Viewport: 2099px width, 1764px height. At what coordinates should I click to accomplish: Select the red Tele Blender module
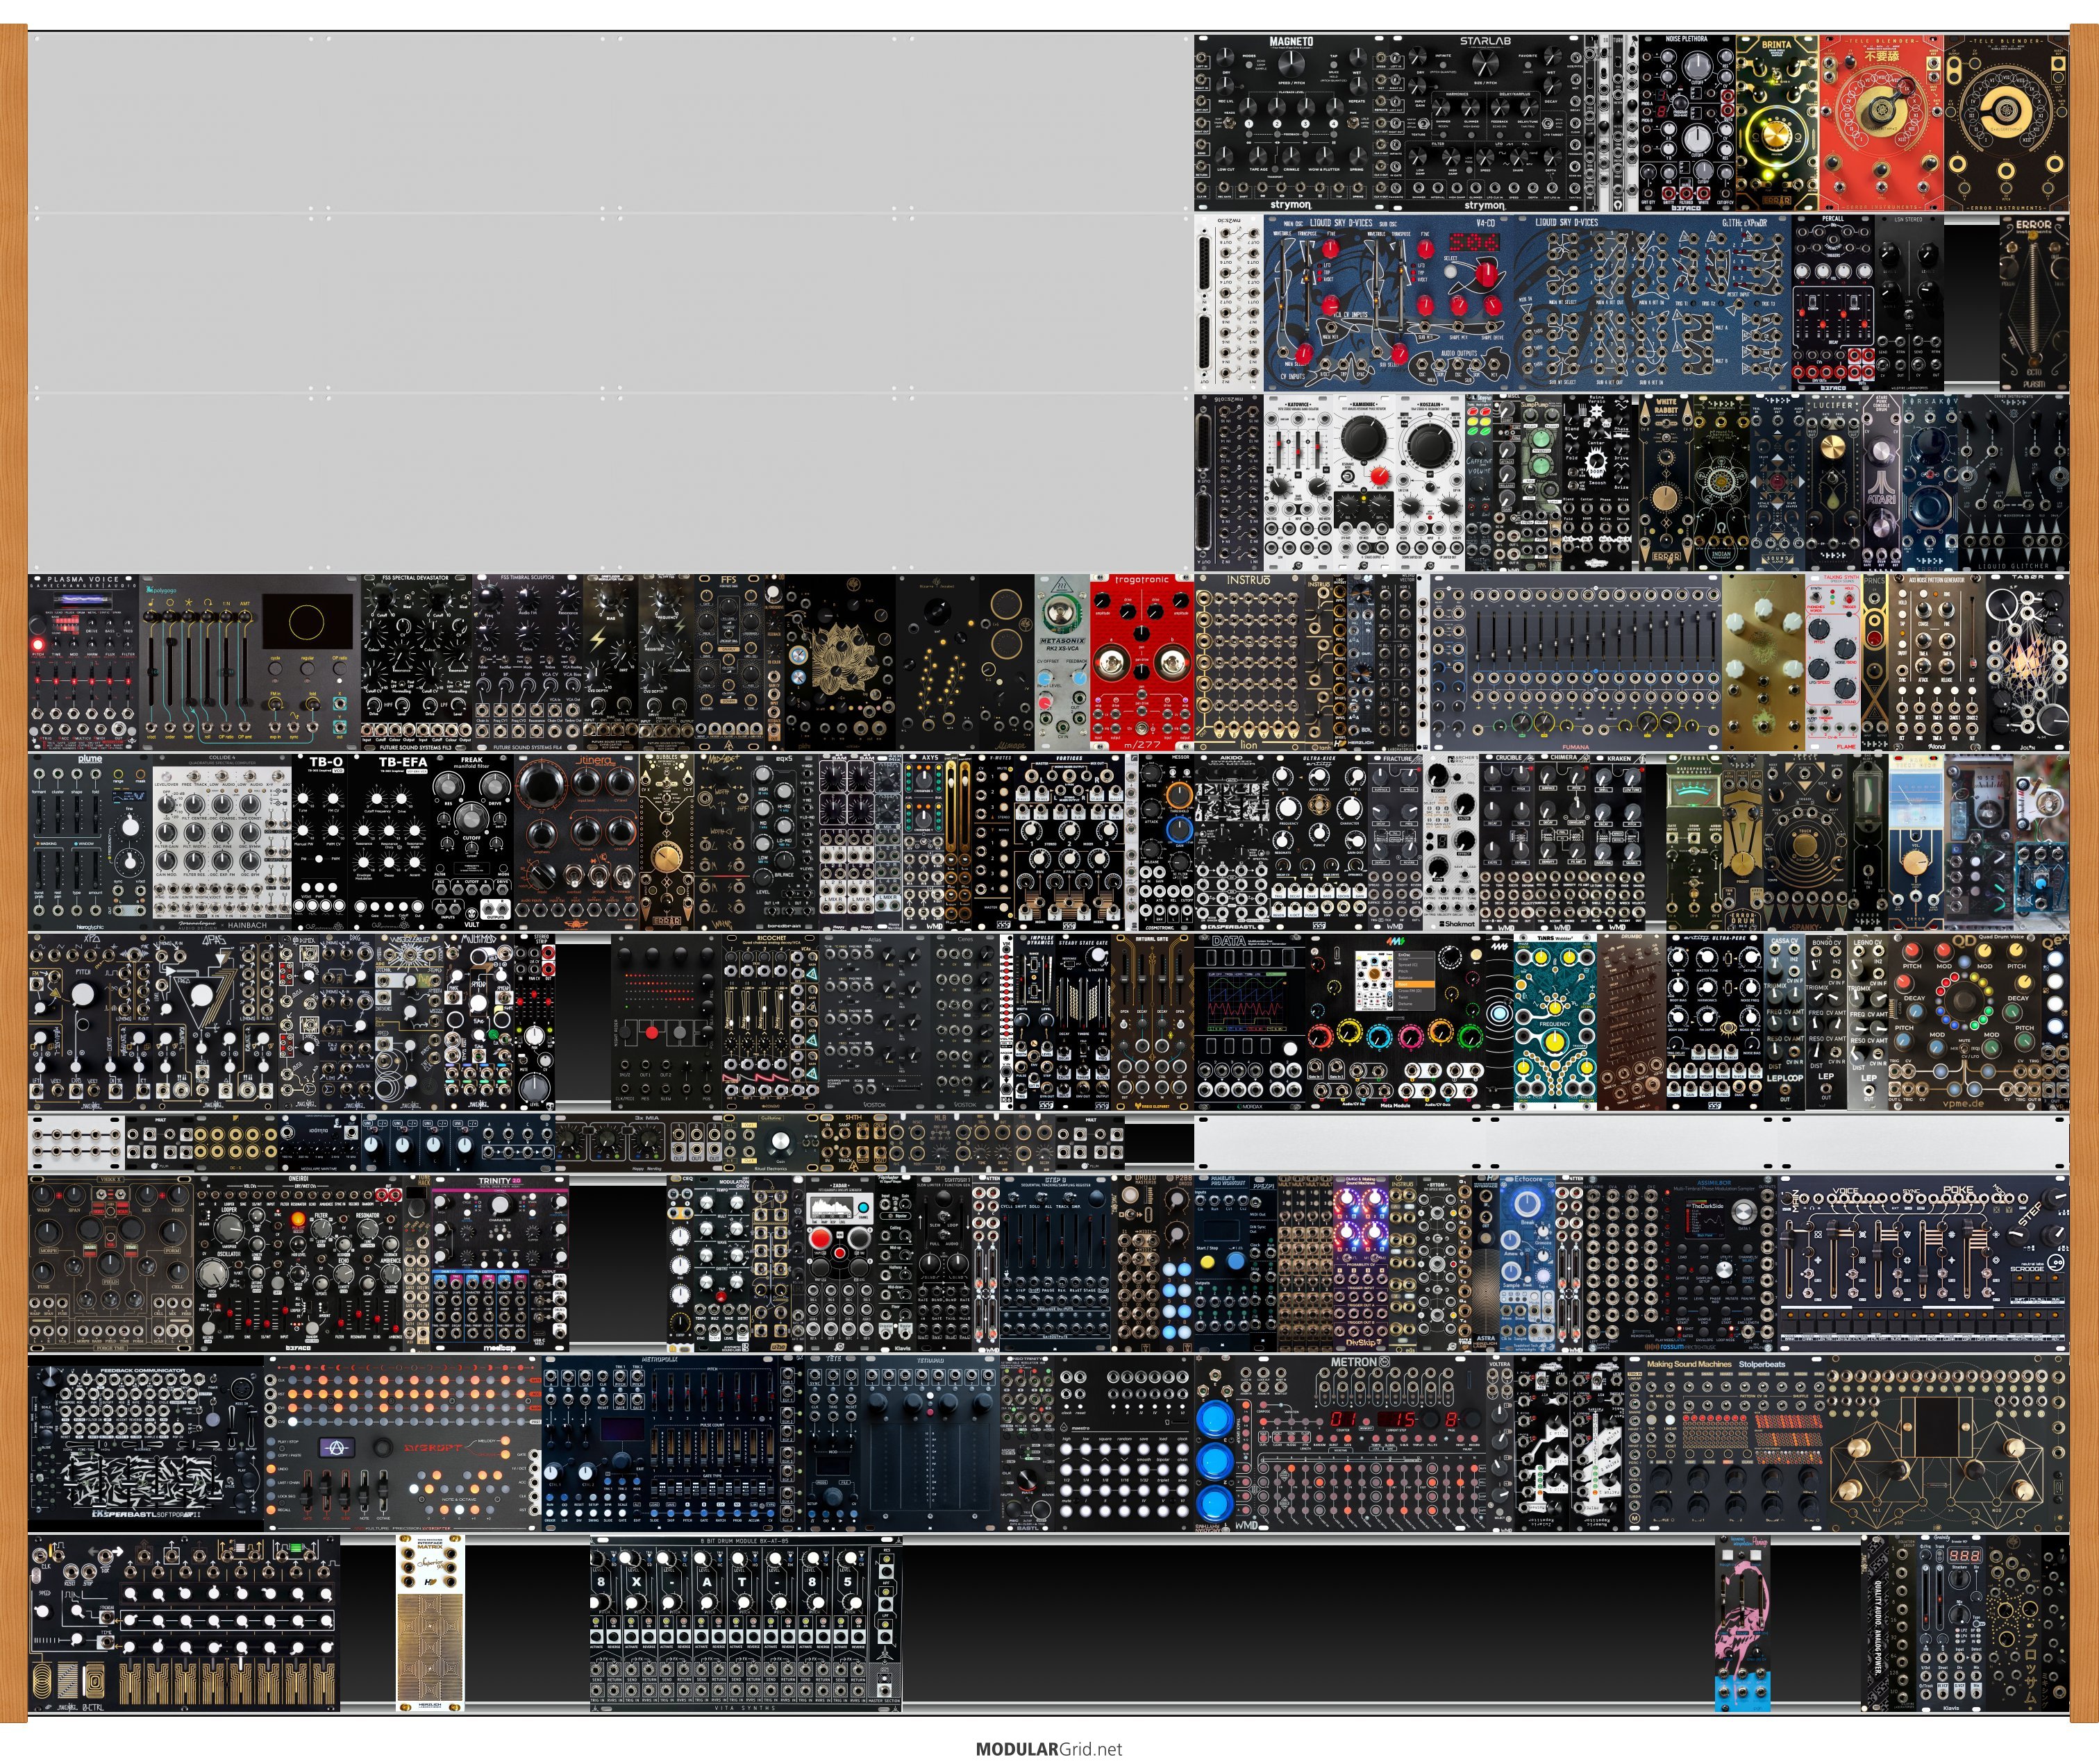click(1880, 123)
